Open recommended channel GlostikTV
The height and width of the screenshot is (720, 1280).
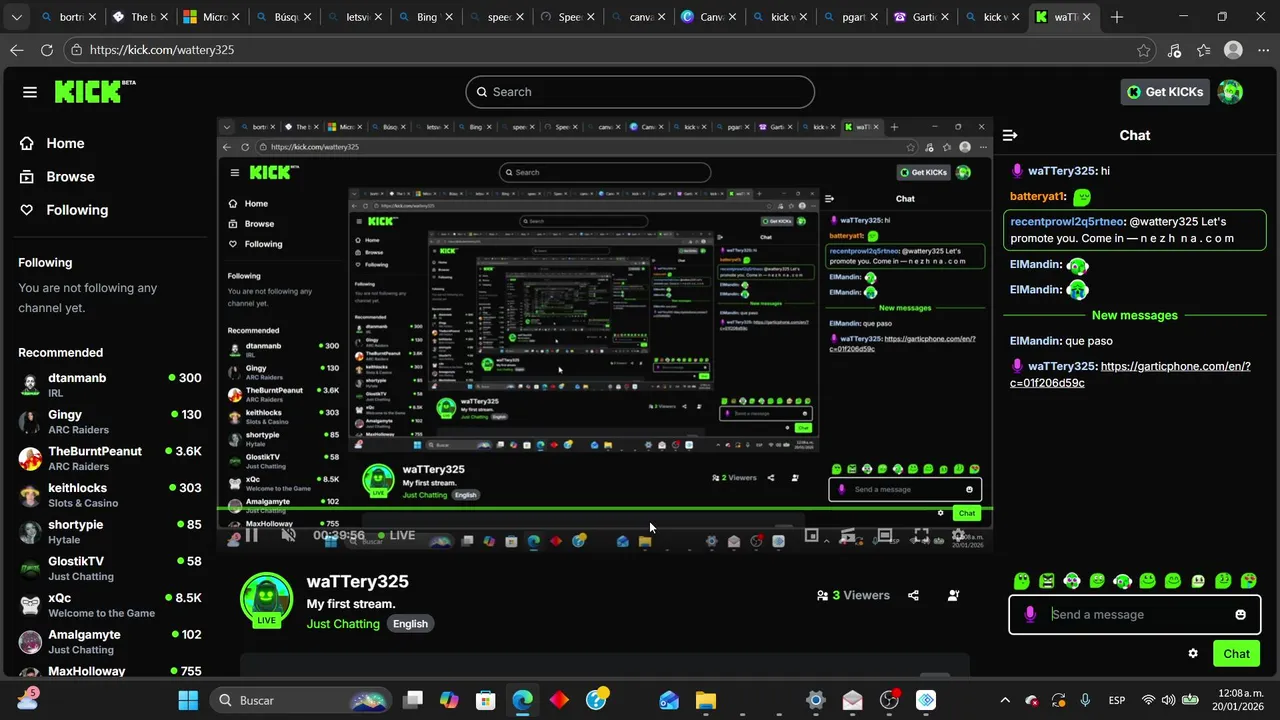pyautogui.click(x=110, y=568)
